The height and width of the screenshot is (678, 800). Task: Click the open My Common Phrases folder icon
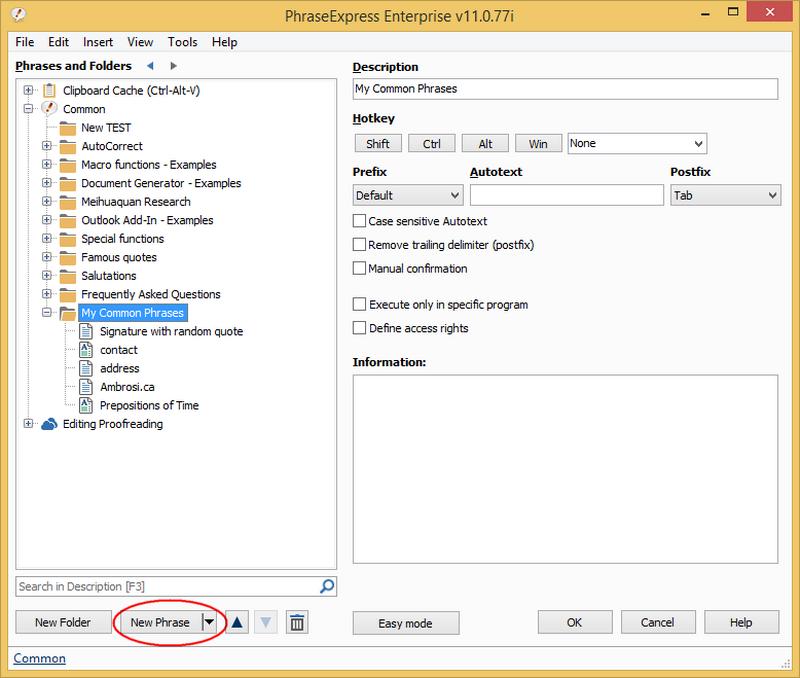[68, 313]
